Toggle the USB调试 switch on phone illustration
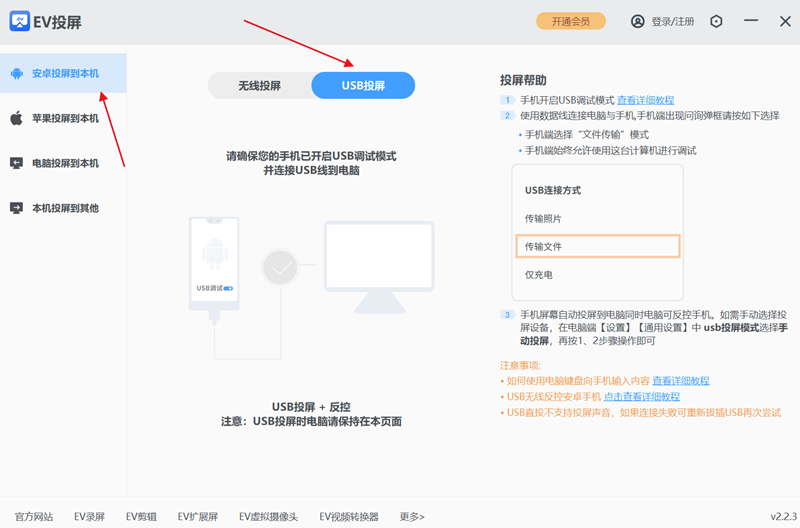This screenshot has width=800, height=528. [x=228, y=288]
